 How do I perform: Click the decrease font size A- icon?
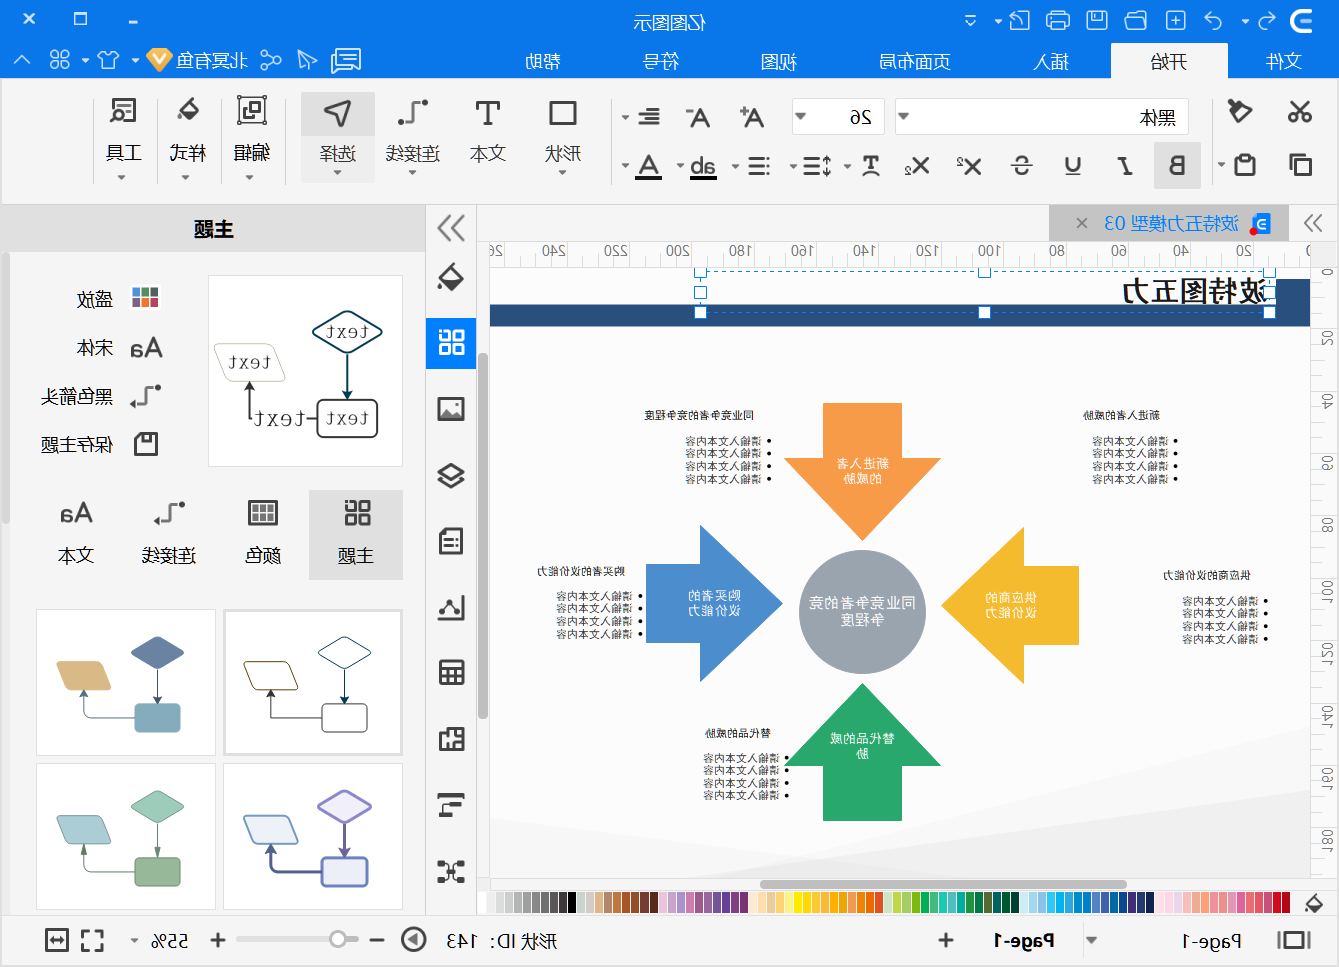[698, 117]
